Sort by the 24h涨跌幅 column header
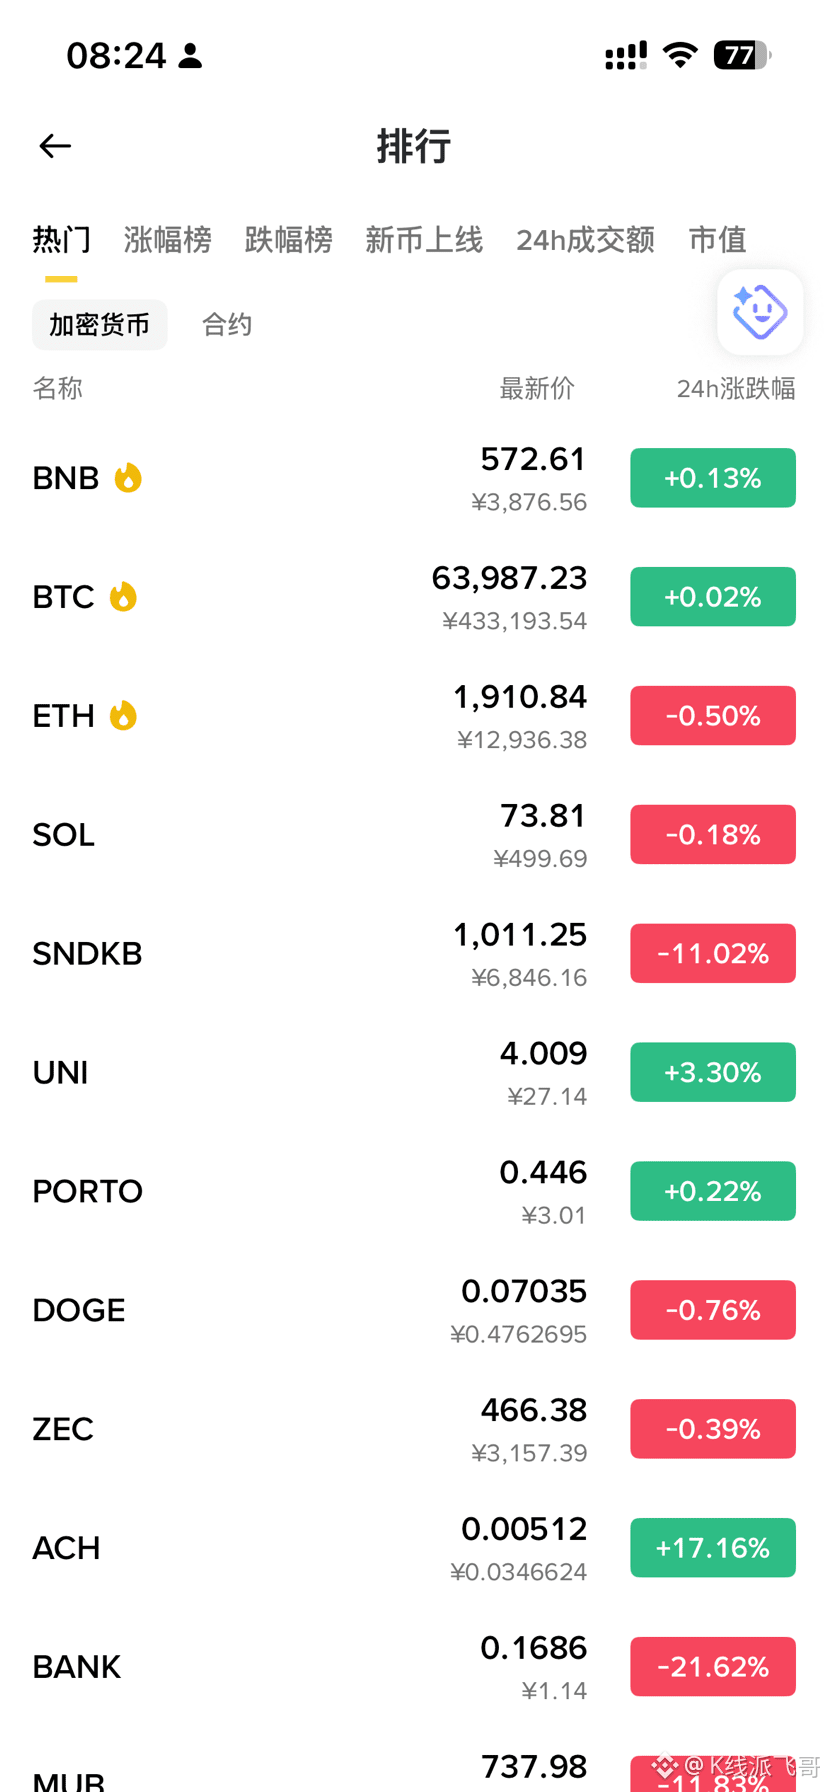The image size is (828, 1792). [x=736, y=388]
